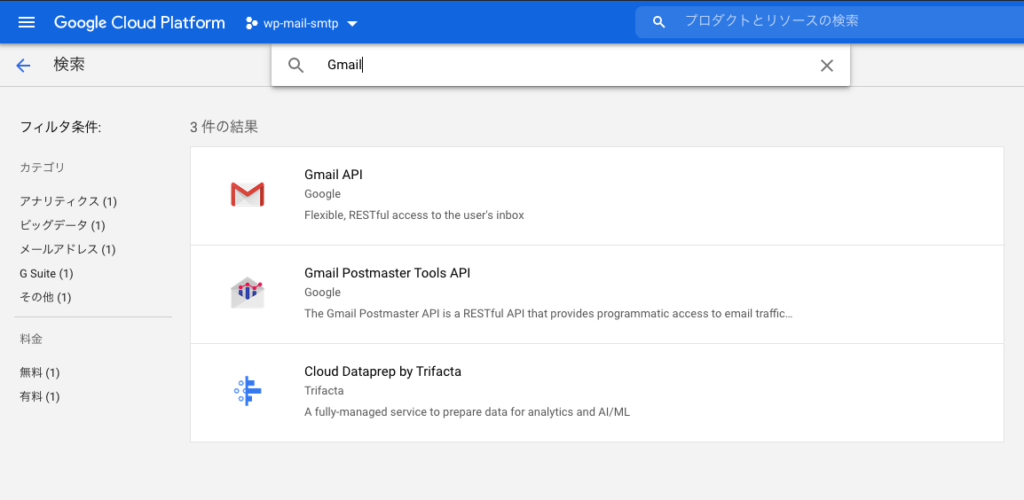Viewport: 1024px width, 500px height.
Task: Clear the Gmail search with X icon
Action: click(x=826, y=66)
